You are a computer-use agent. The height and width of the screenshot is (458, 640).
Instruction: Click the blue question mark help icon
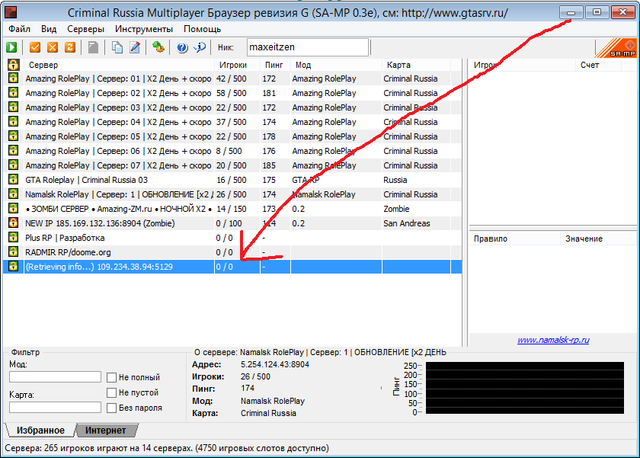click(182, 48)
